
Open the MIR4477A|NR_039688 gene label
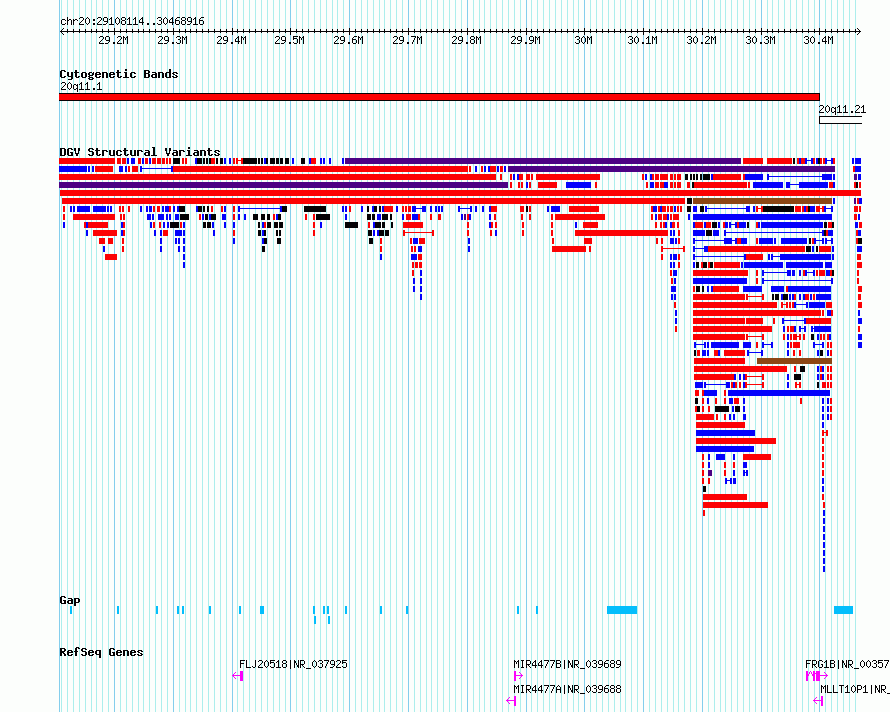tap(567, 689)
